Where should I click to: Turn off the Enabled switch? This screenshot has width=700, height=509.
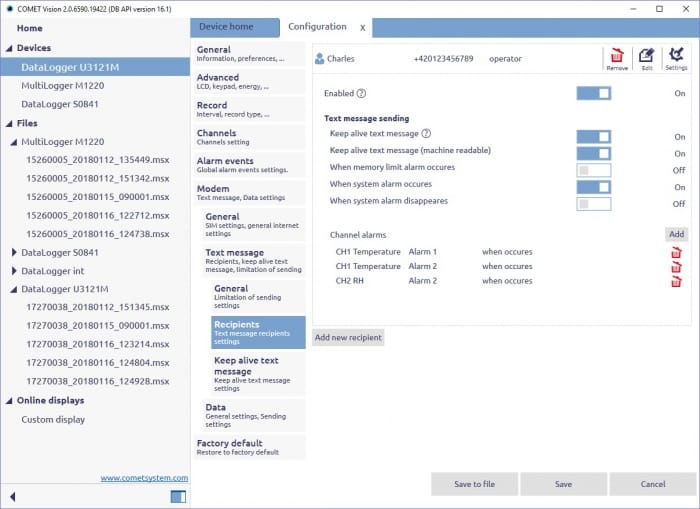point(593,93)
